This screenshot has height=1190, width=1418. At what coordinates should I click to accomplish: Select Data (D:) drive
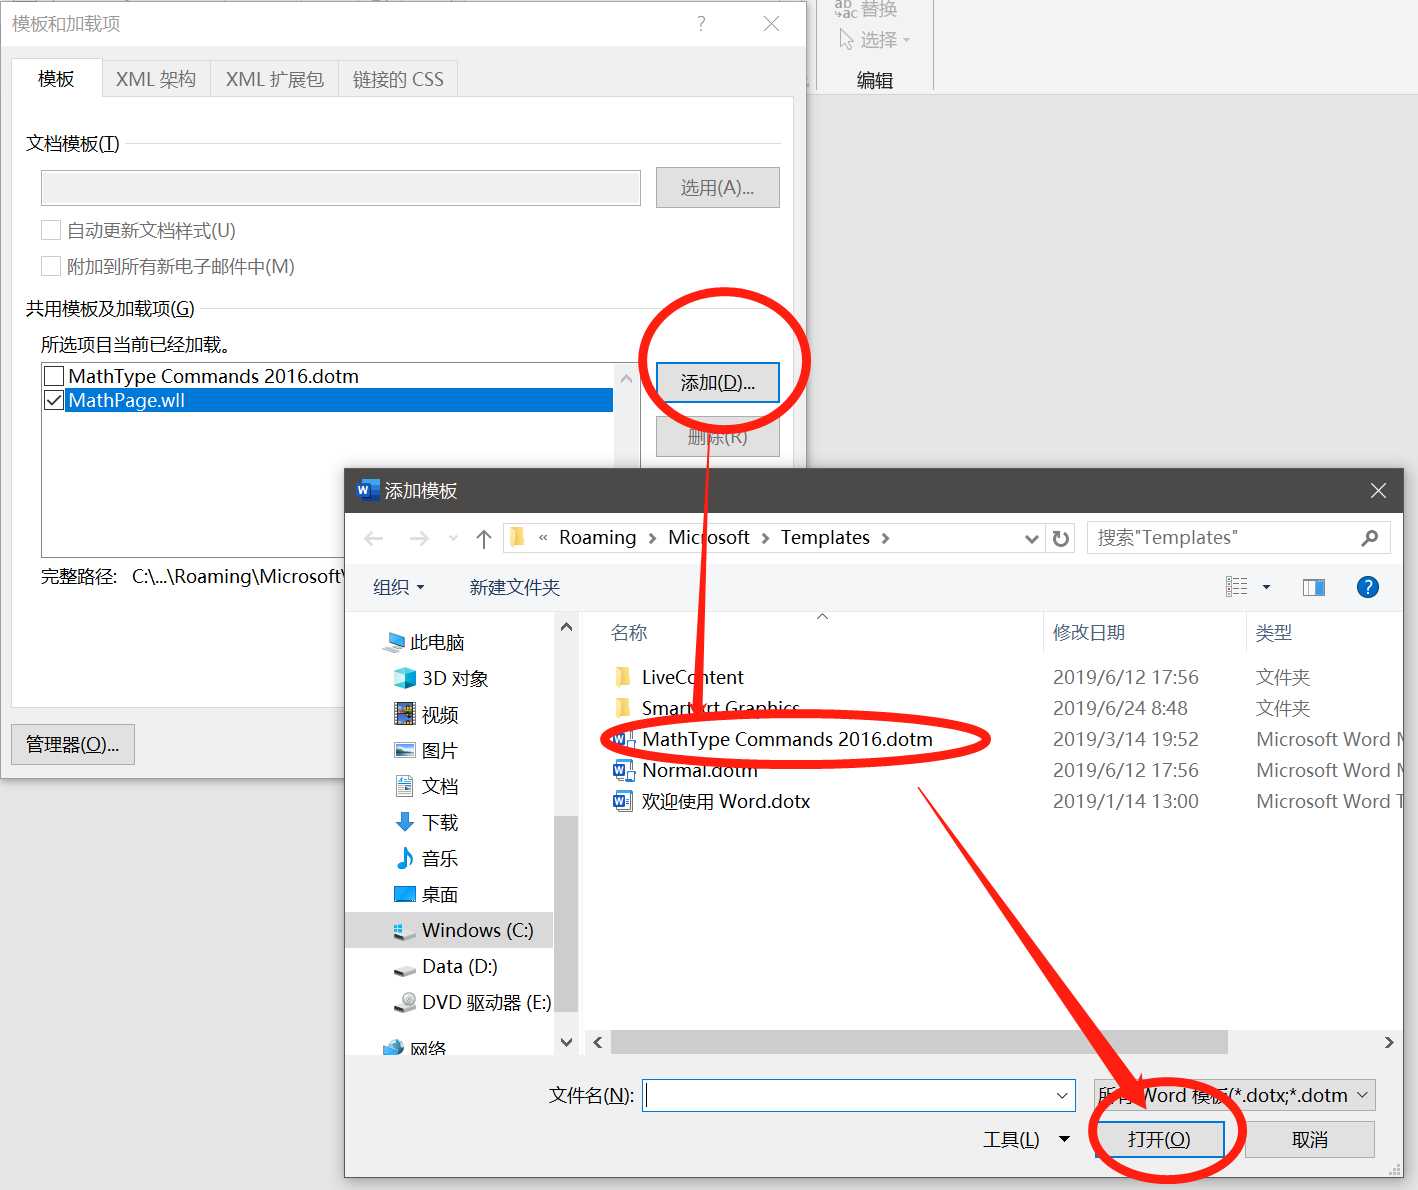446,966
